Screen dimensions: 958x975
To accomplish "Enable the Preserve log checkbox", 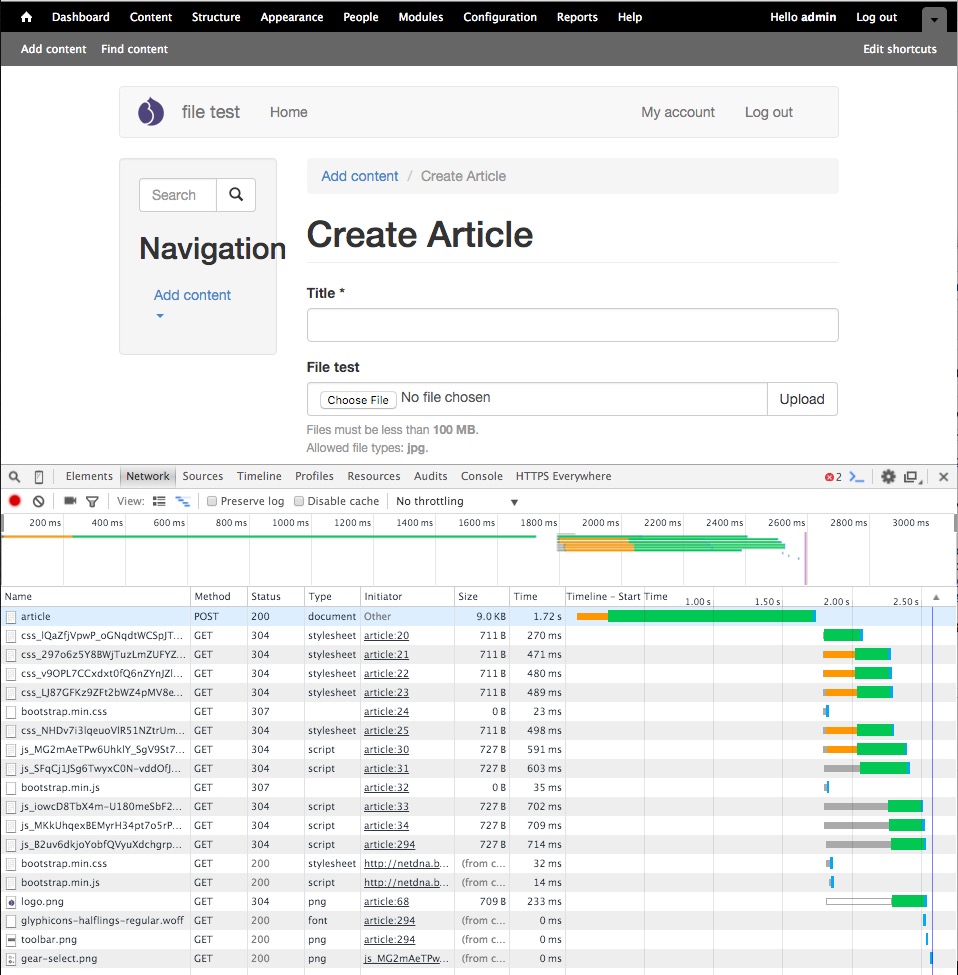I will coord(210,500).
